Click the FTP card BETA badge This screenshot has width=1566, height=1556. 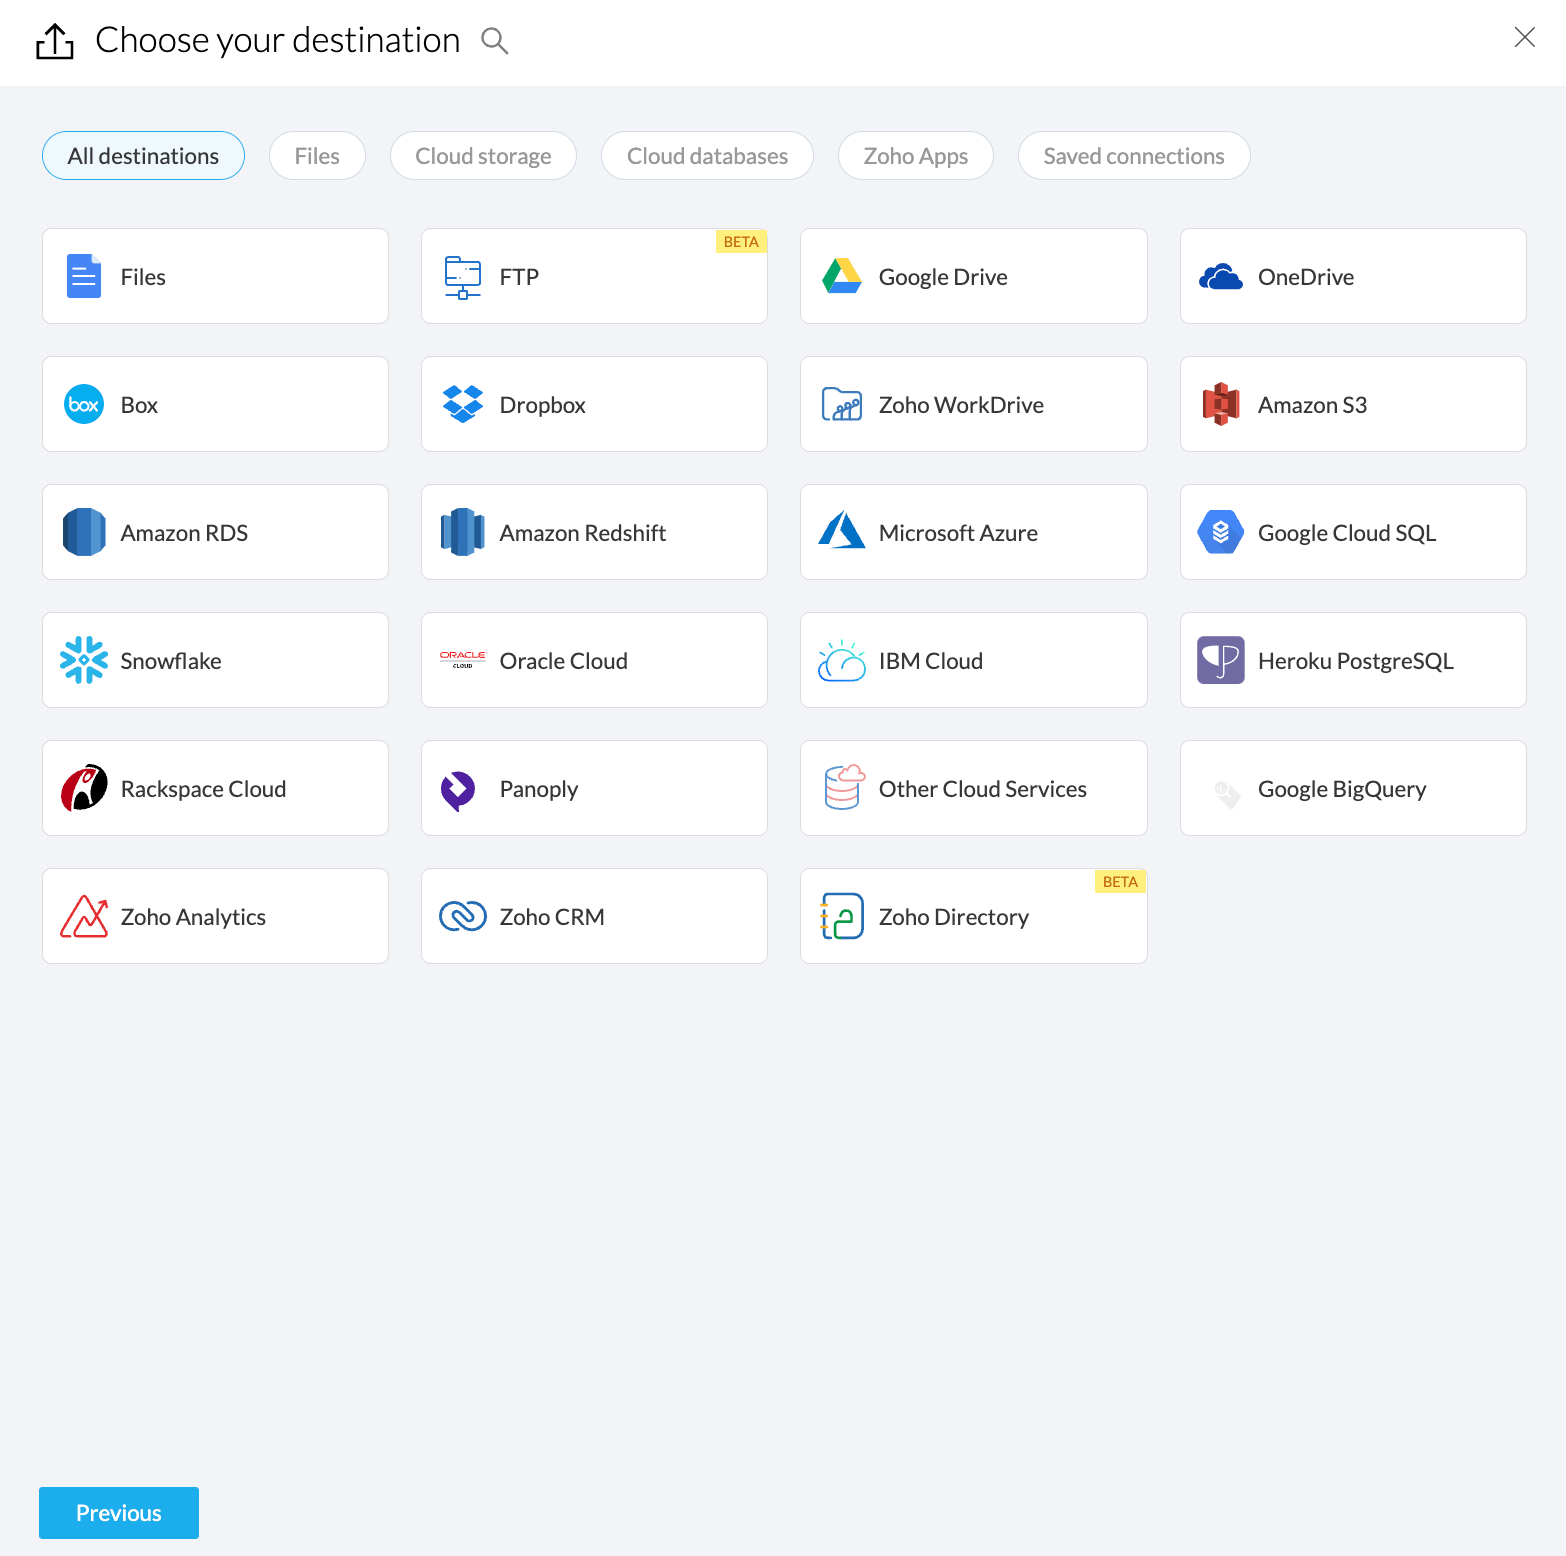pos(741,242)
